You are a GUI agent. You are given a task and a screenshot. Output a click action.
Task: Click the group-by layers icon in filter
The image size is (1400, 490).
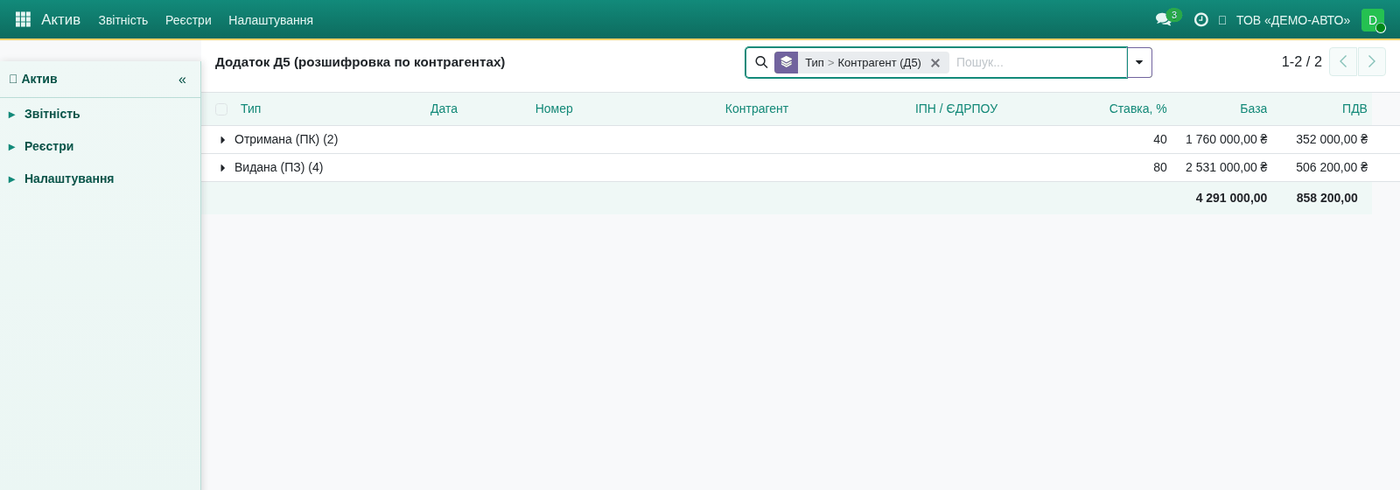coord(786,62)
